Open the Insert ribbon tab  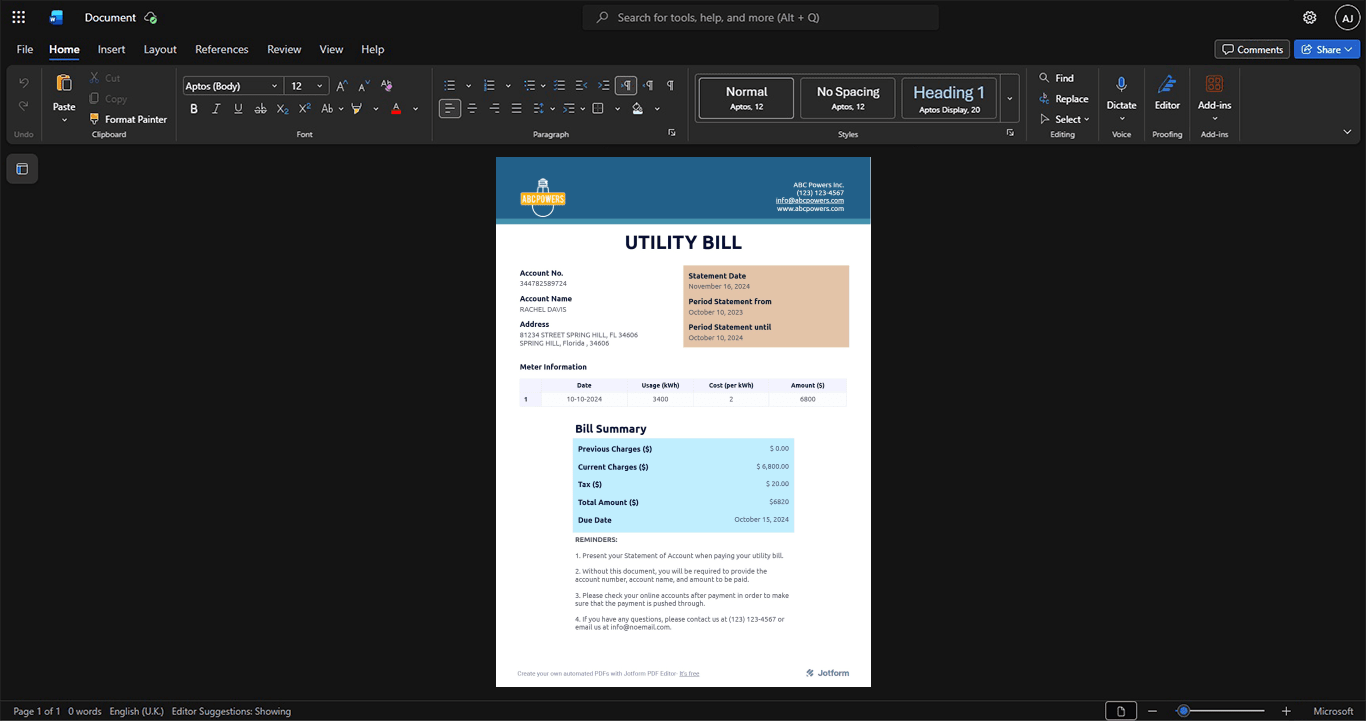pos(111,49)
